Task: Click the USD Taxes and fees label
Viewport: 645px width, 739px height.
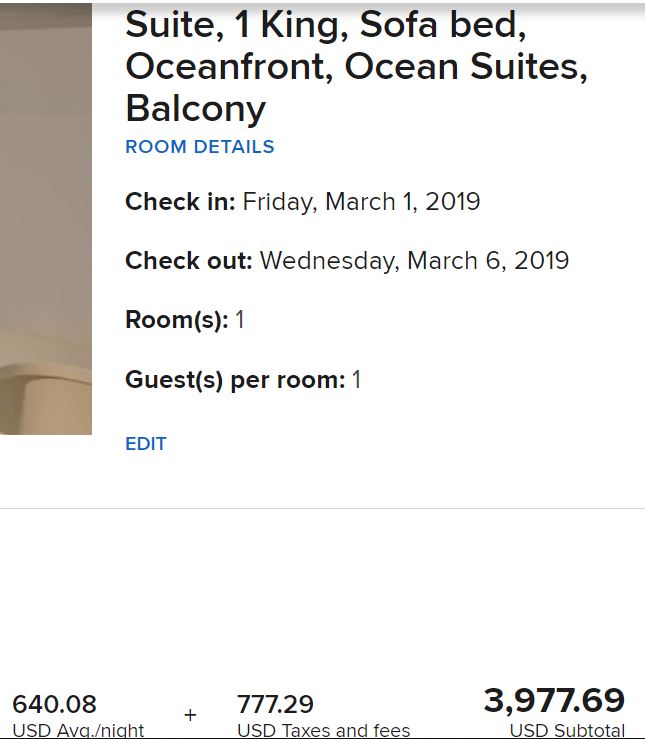Action: point(323,731)
